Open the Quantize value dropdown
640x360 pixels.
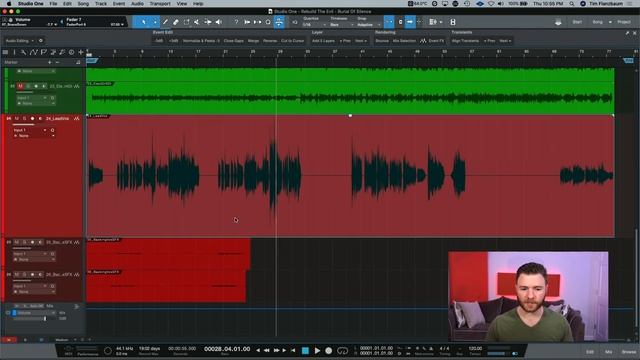click(x=314, y=25)
